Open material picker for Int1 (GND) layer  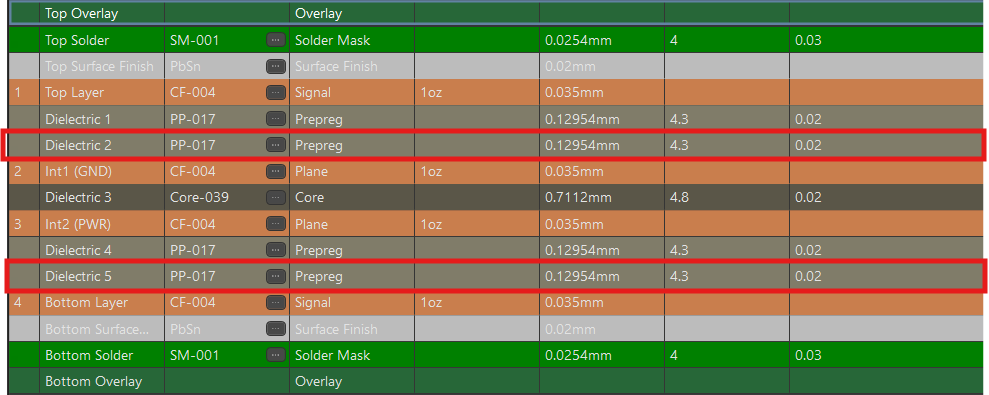tap(276, 172)
